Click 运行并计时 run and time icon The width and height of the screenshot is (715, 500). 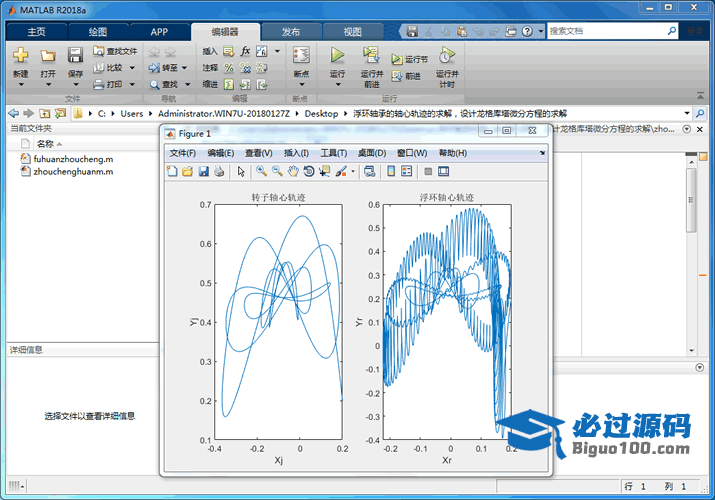447,55
